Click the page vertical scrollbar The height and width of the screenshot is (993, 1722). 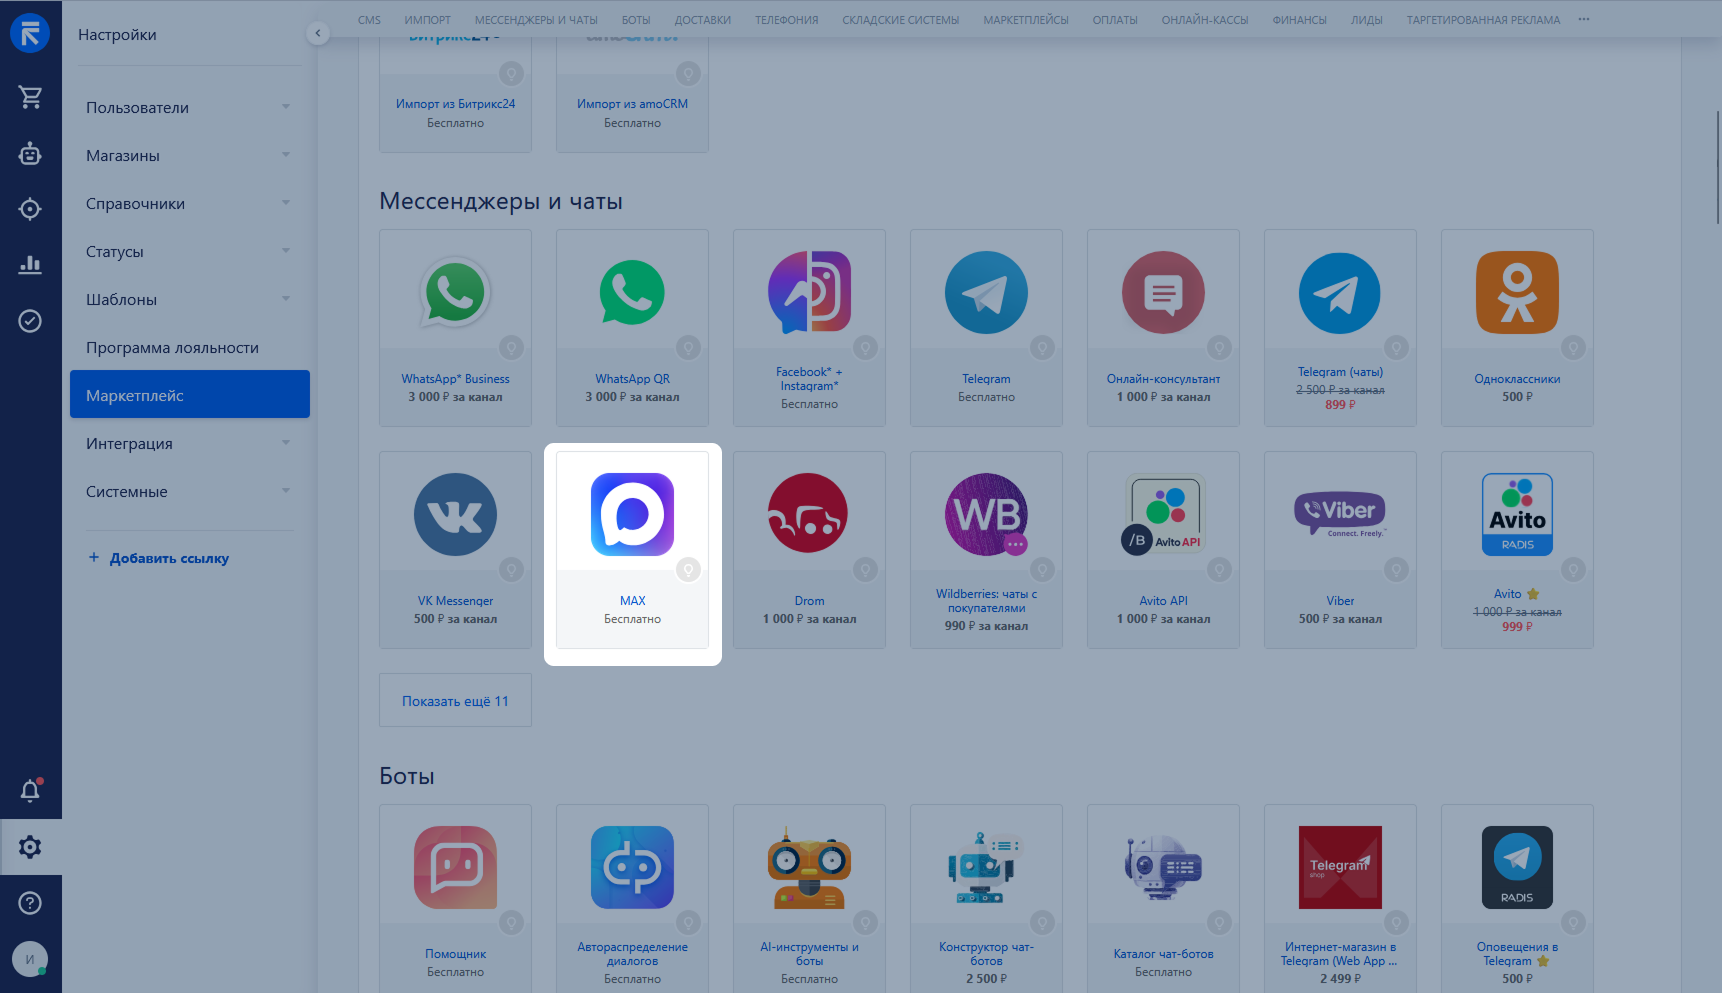[x=1717, y=170]
